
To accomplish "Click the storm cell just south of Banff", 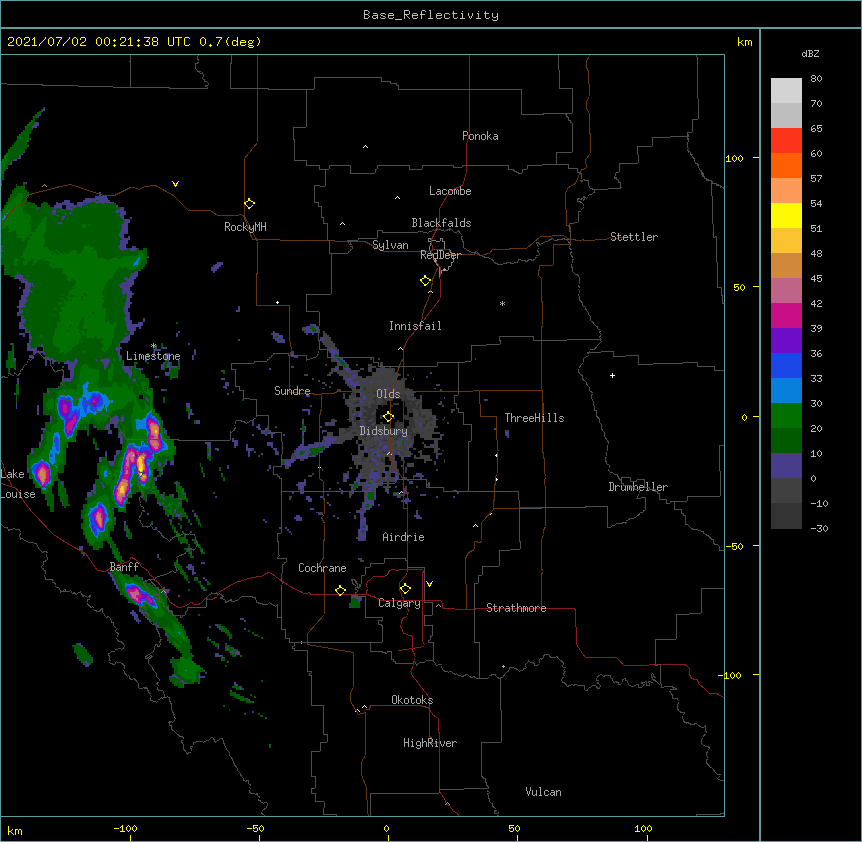I will pos(141,596).
